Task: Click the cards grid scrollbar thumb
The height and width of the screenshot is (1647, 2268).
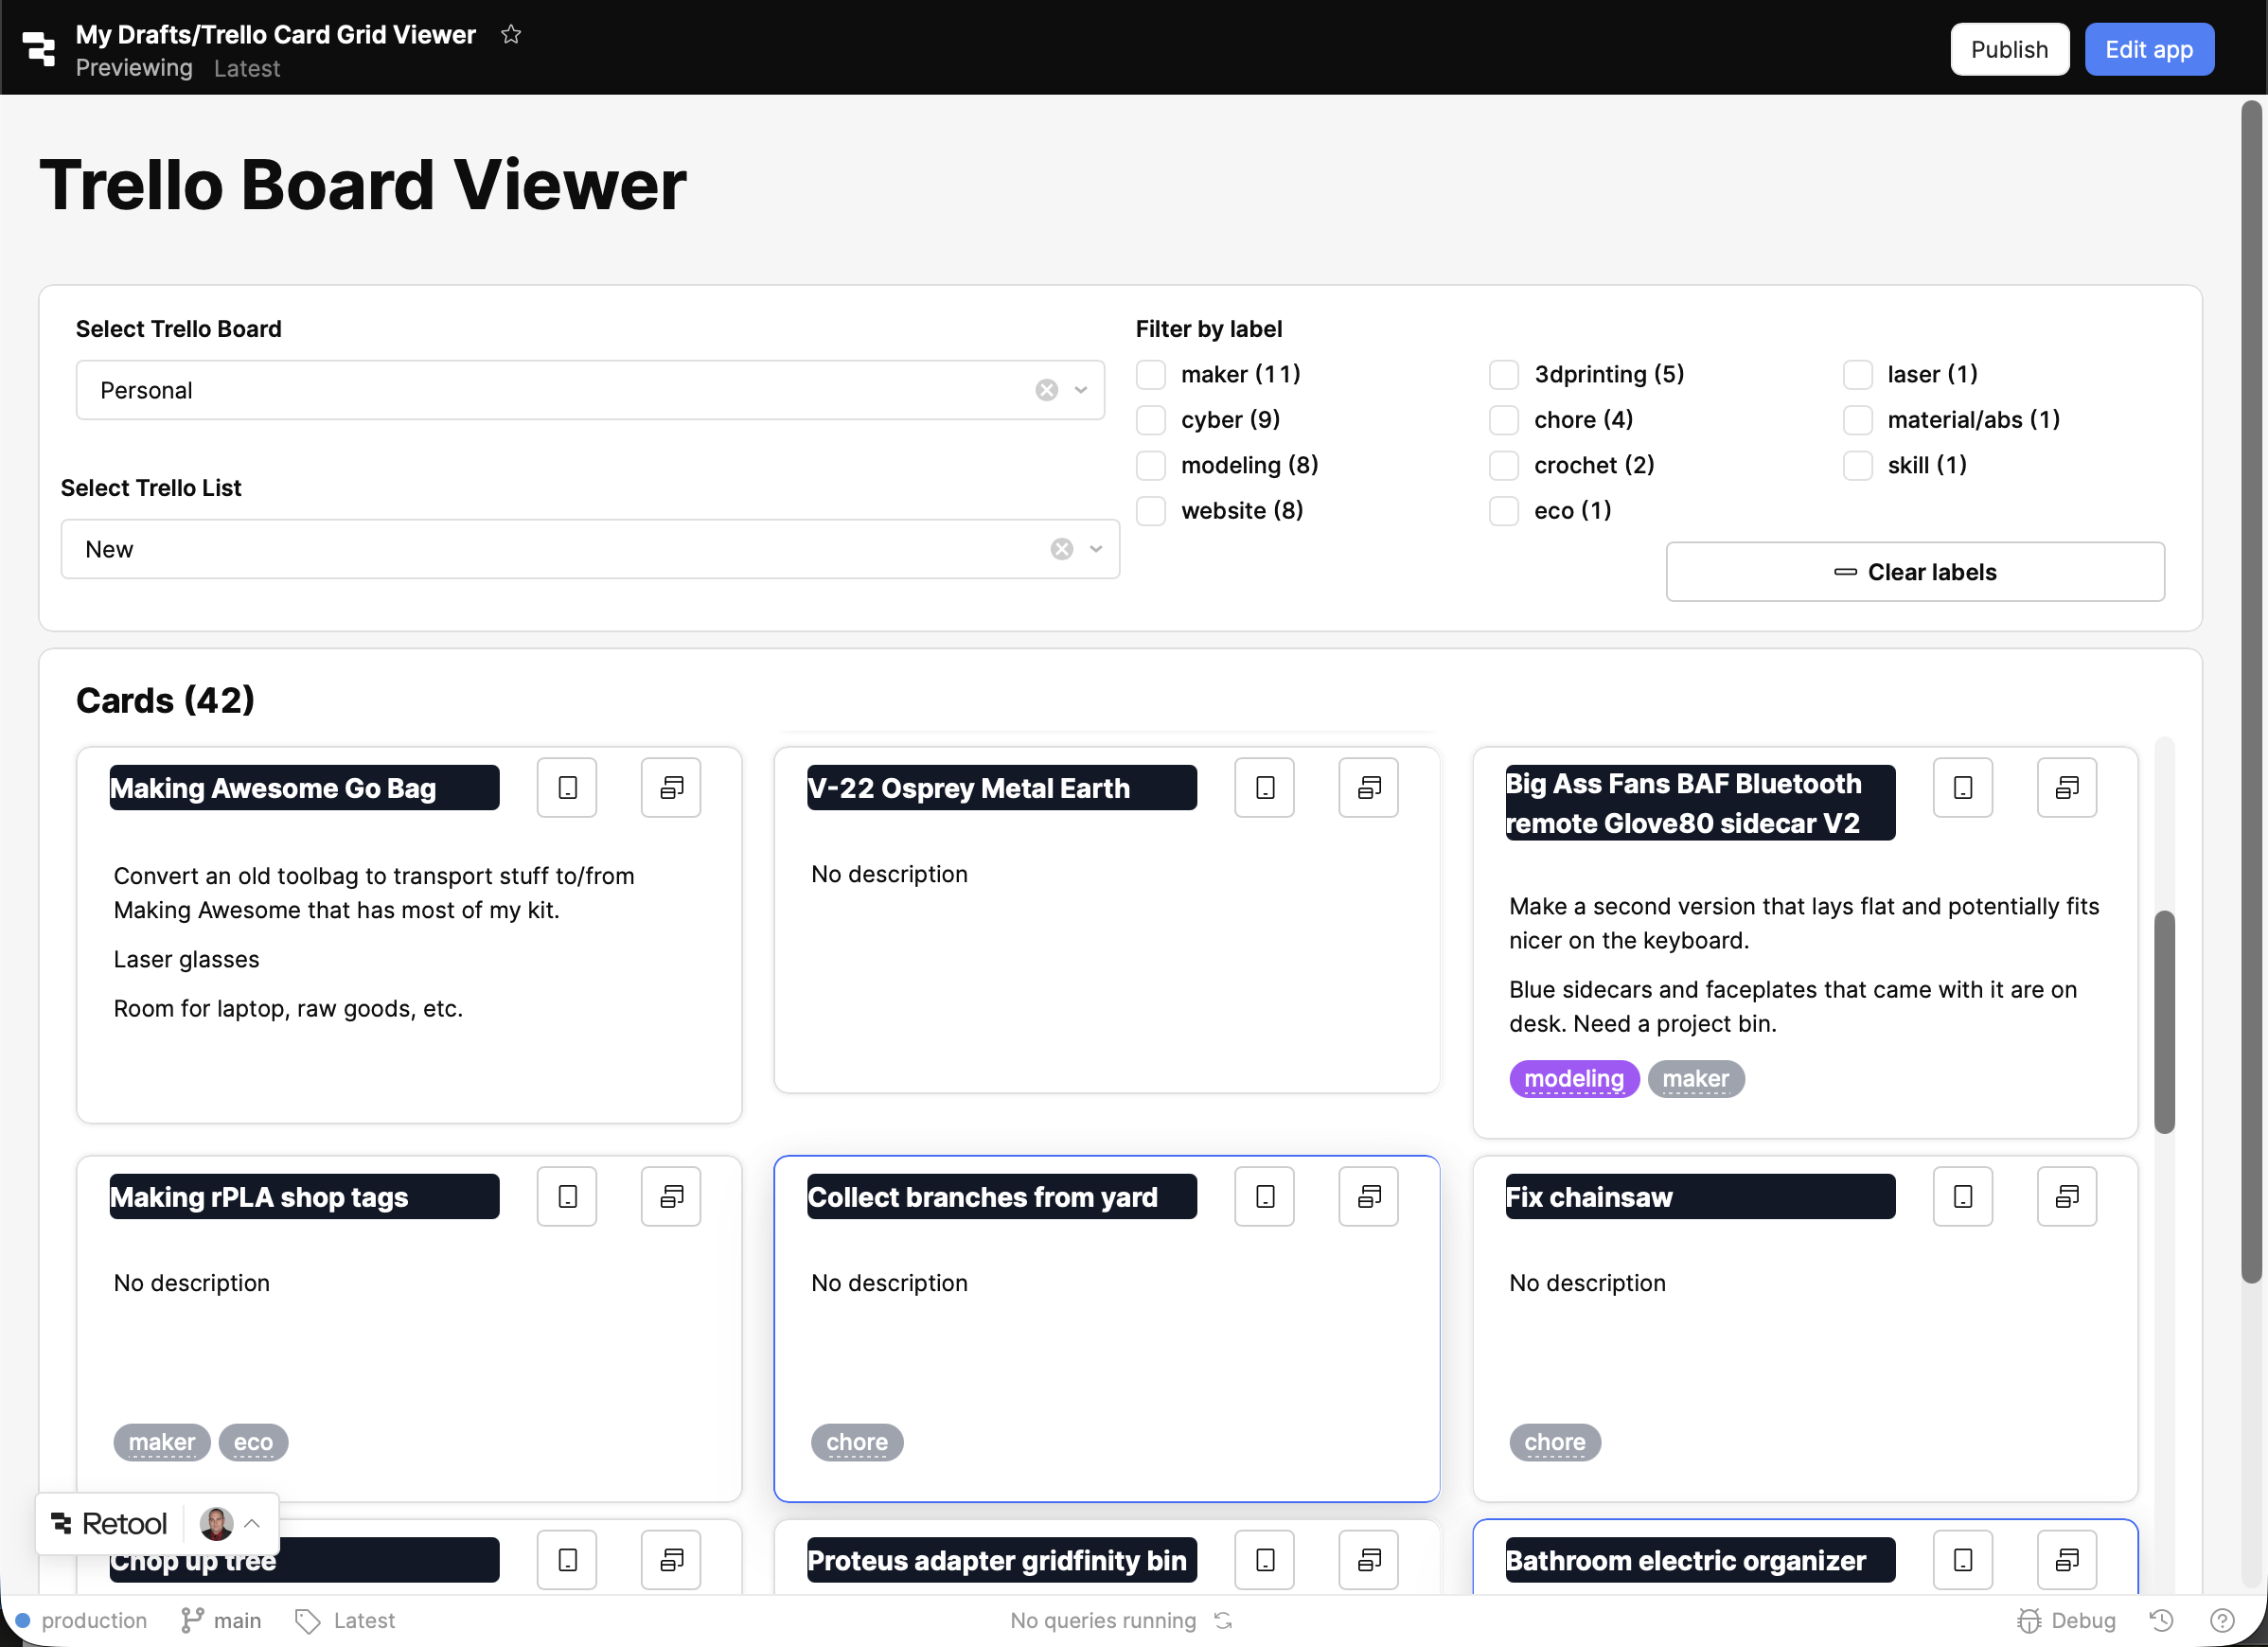Action: click(2164, 1022)
